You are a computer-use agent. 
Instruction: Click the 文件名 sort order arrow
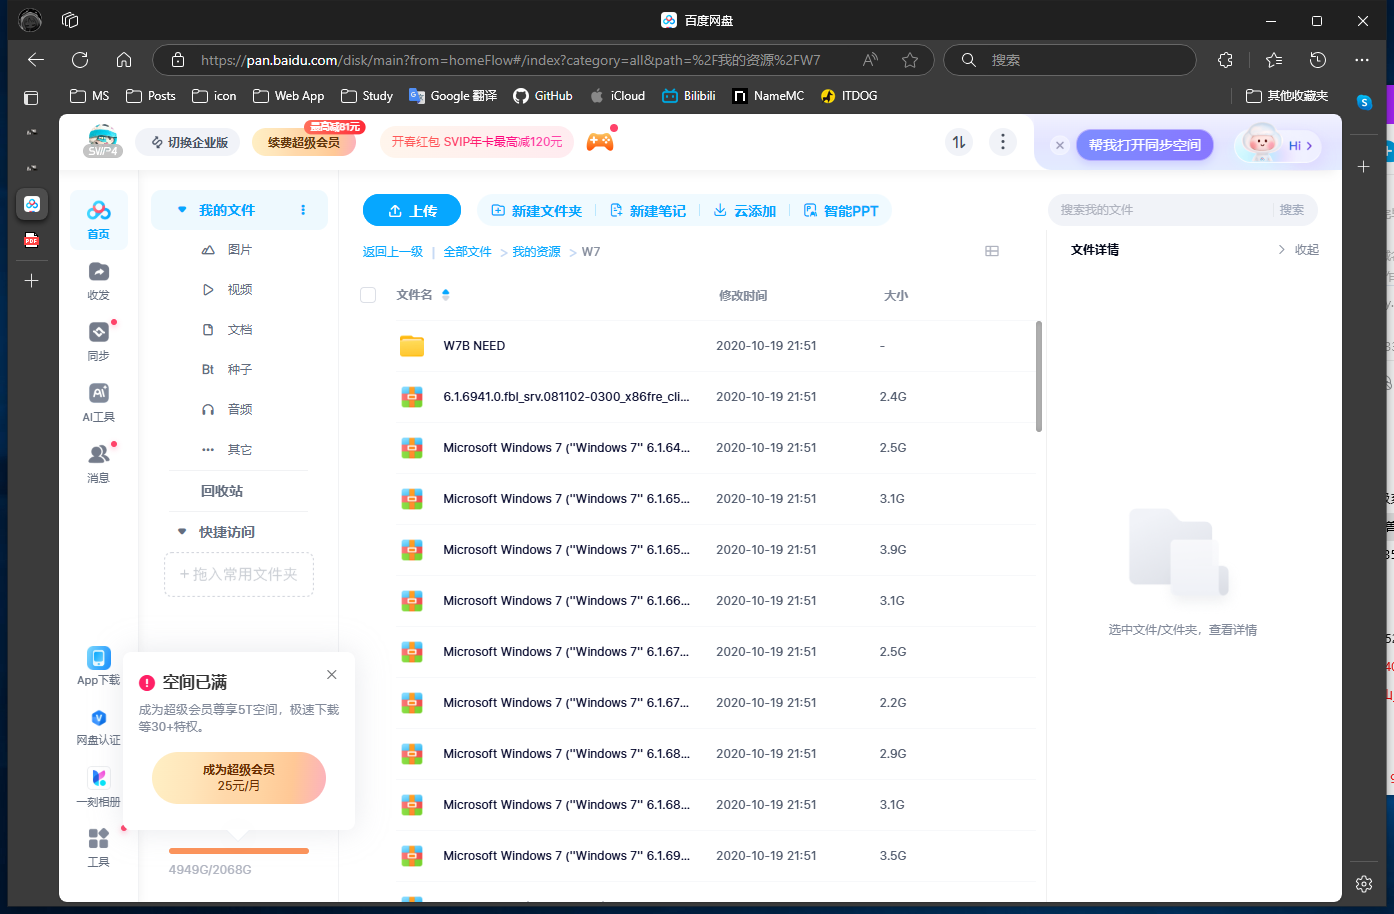tap(446, 295)
